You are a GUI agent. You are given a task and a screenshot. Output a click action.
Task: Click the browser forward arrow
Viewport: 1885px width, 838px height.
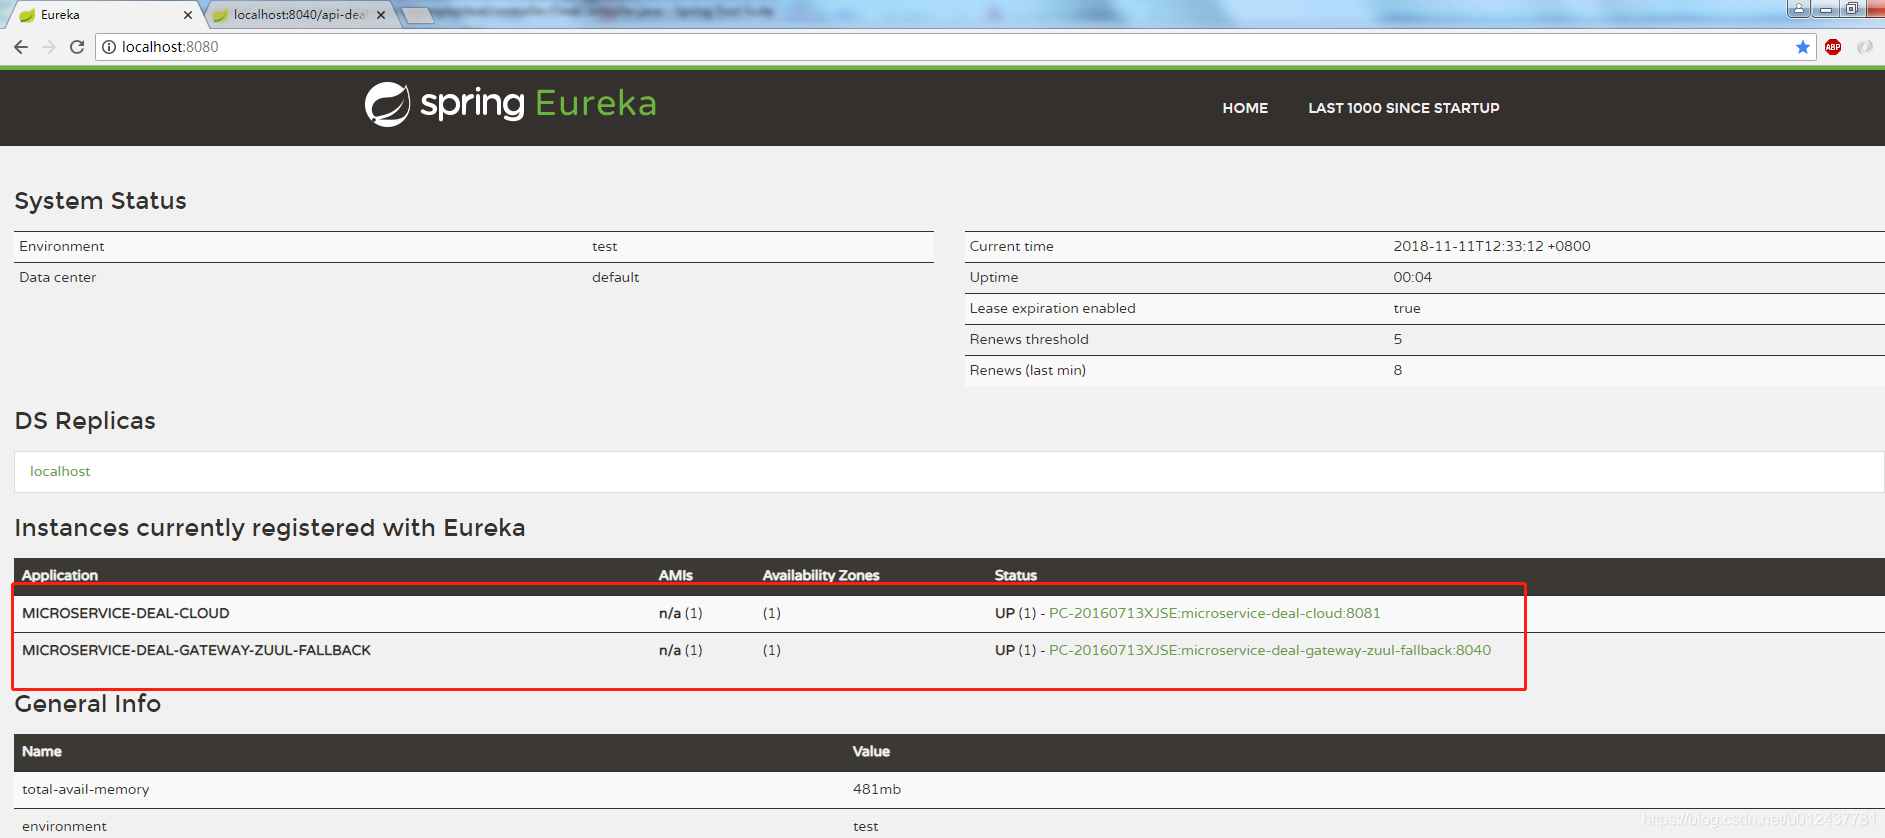coord(49,47)
